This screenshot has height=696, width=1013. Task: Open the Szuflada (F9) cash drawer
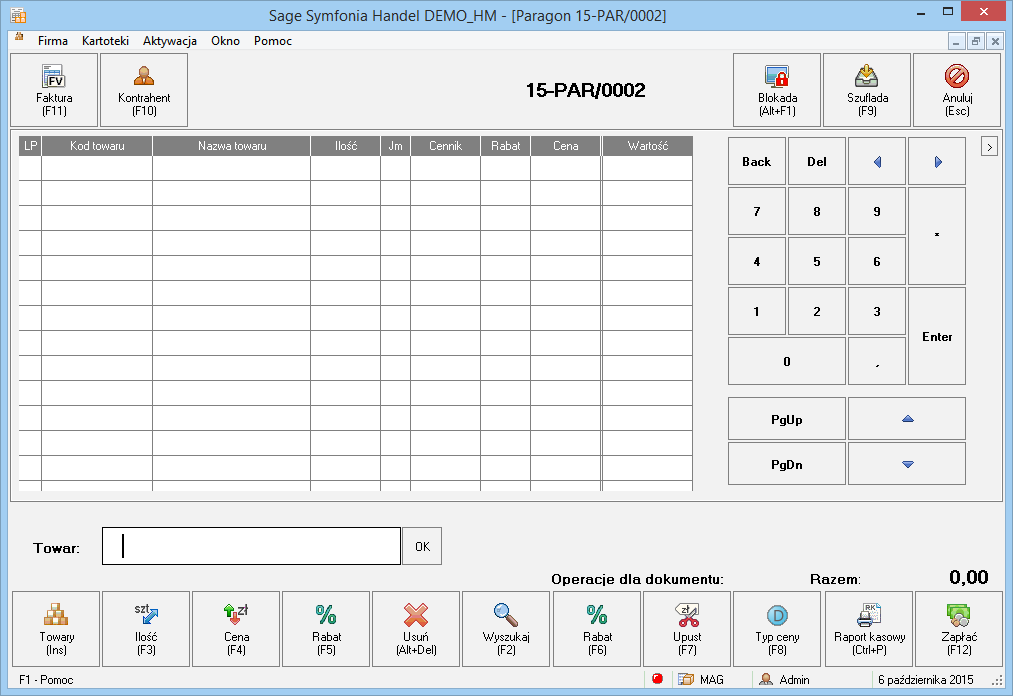pos(867,90)
